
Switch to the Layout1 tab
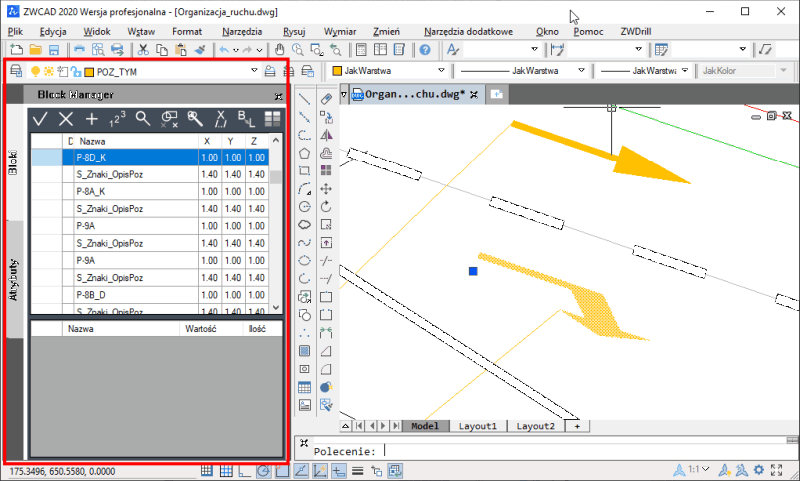[x=478, y=426]
